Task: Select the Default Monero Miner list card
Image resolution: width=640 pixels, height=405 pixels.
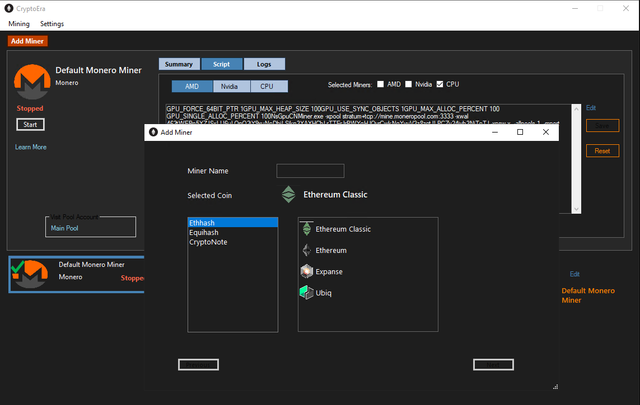Action: point(77,274)
